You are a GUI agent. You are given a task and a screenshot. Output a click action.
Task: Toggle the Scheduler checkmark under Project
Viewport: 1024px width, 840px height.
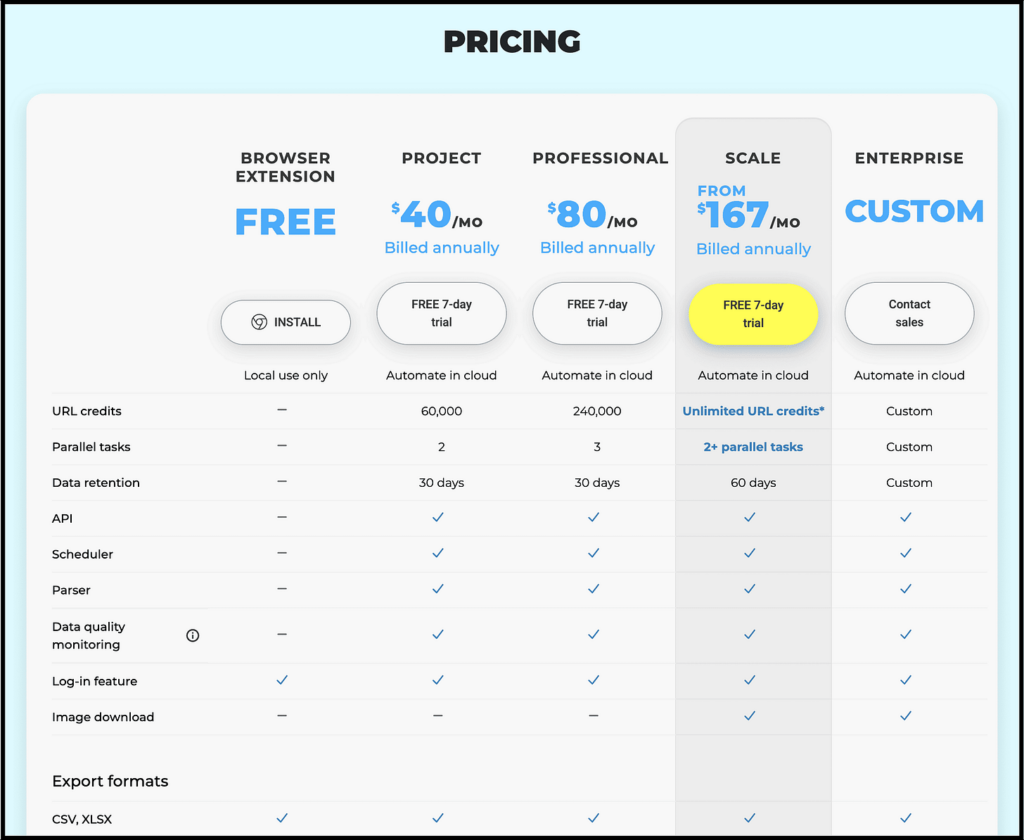click(438, 554)
